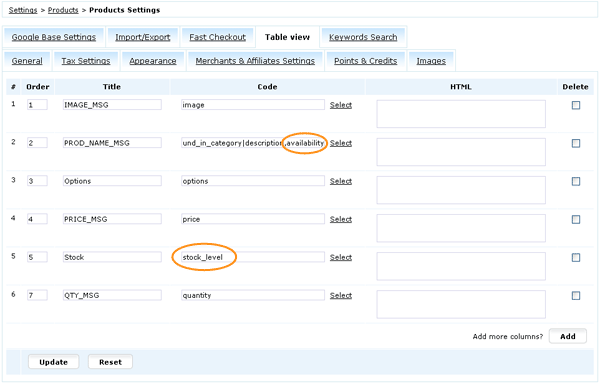This screenshot has width=600, height=384.
Task: Click the code field containing options
Action: (253, 181)
